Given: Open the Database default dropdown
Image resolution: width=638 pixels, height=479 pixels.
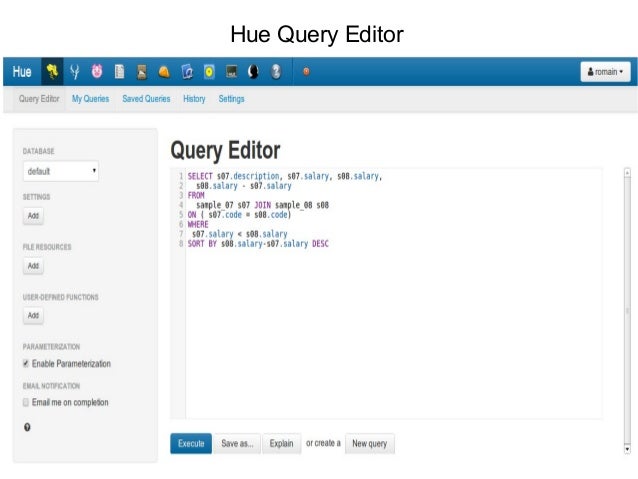Looking at the screenshot, I should (x=61, y=171).
